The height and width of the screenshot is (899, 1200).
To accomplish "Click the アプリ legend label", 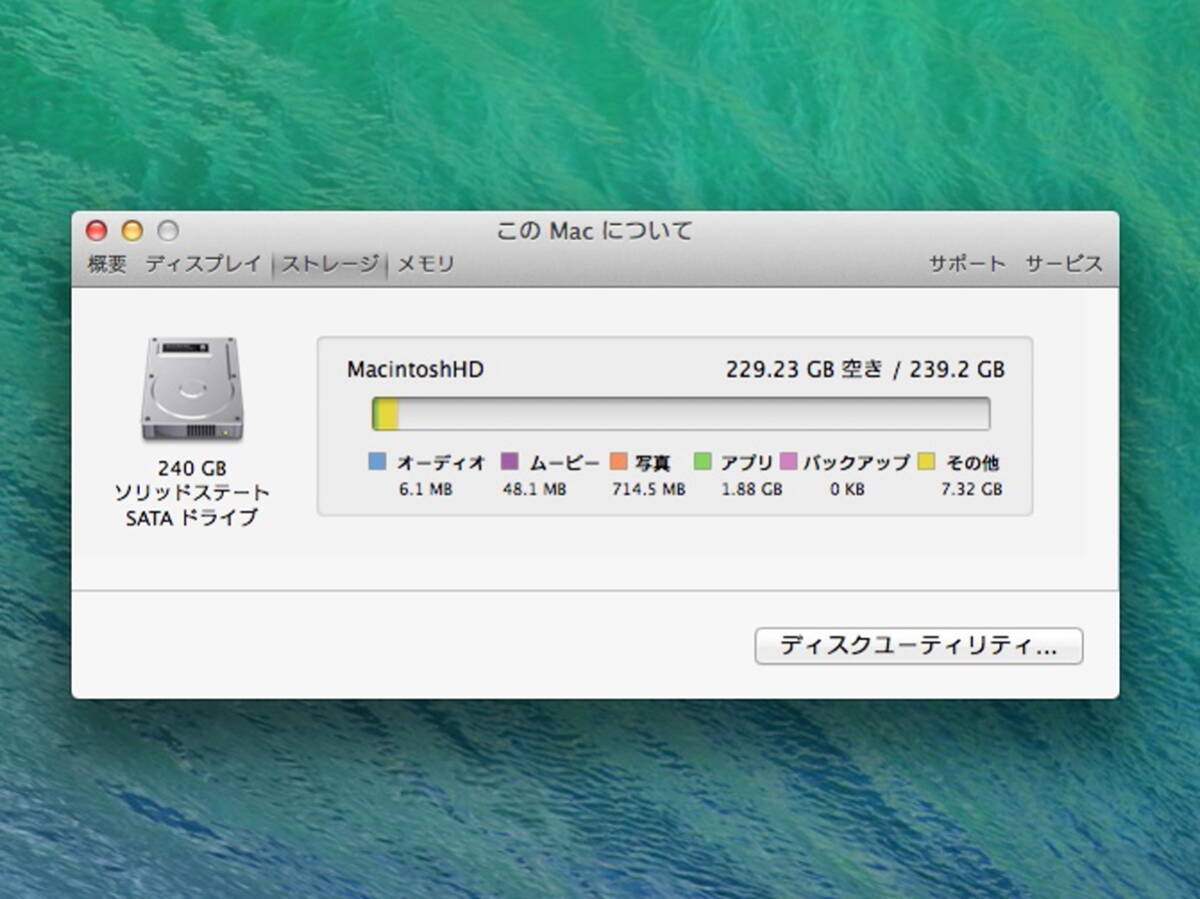I will (747, 463).
